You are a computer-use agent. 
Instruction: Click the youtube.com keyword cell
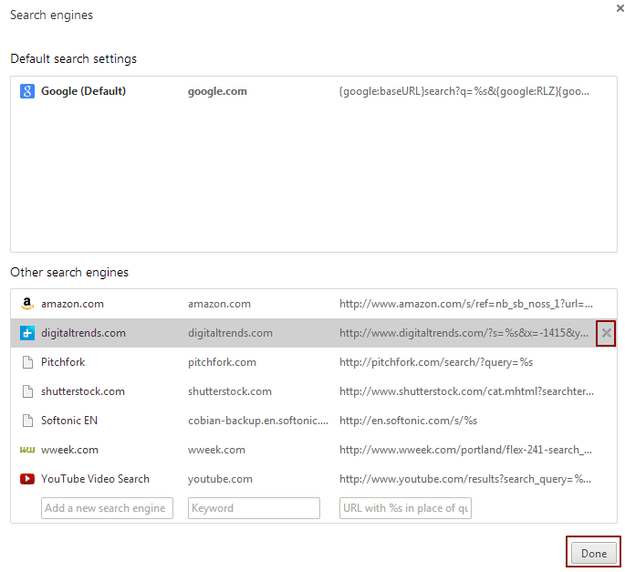click(220, 479)
